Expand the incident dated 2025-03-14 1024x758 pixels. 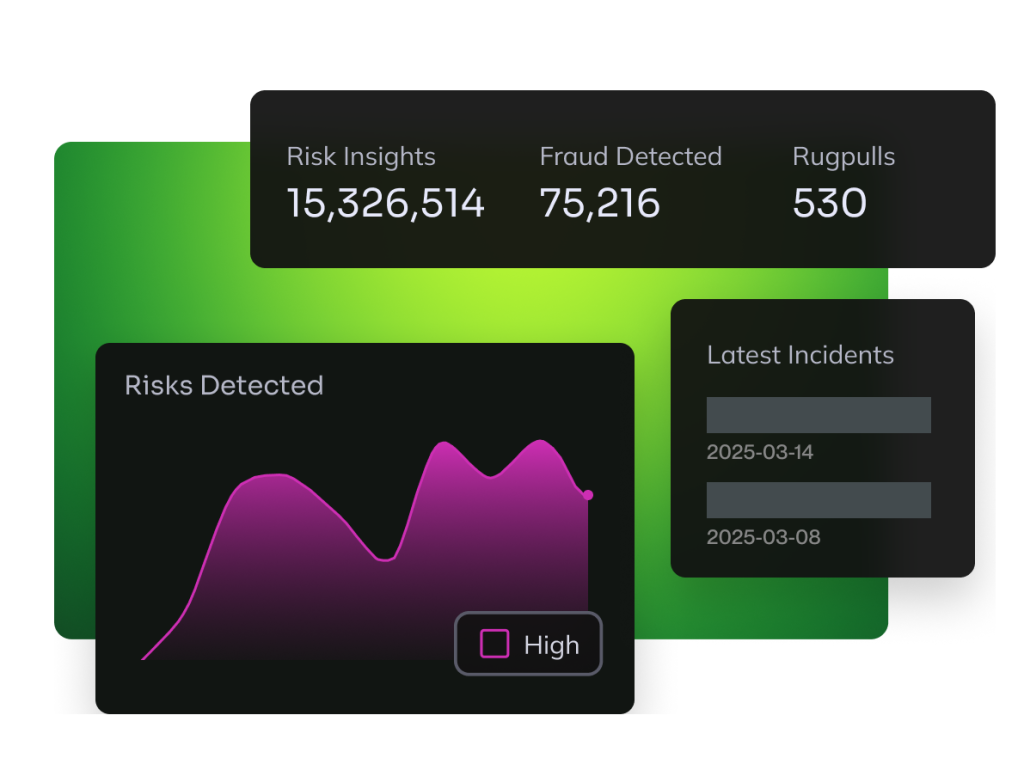pos(818,414)
